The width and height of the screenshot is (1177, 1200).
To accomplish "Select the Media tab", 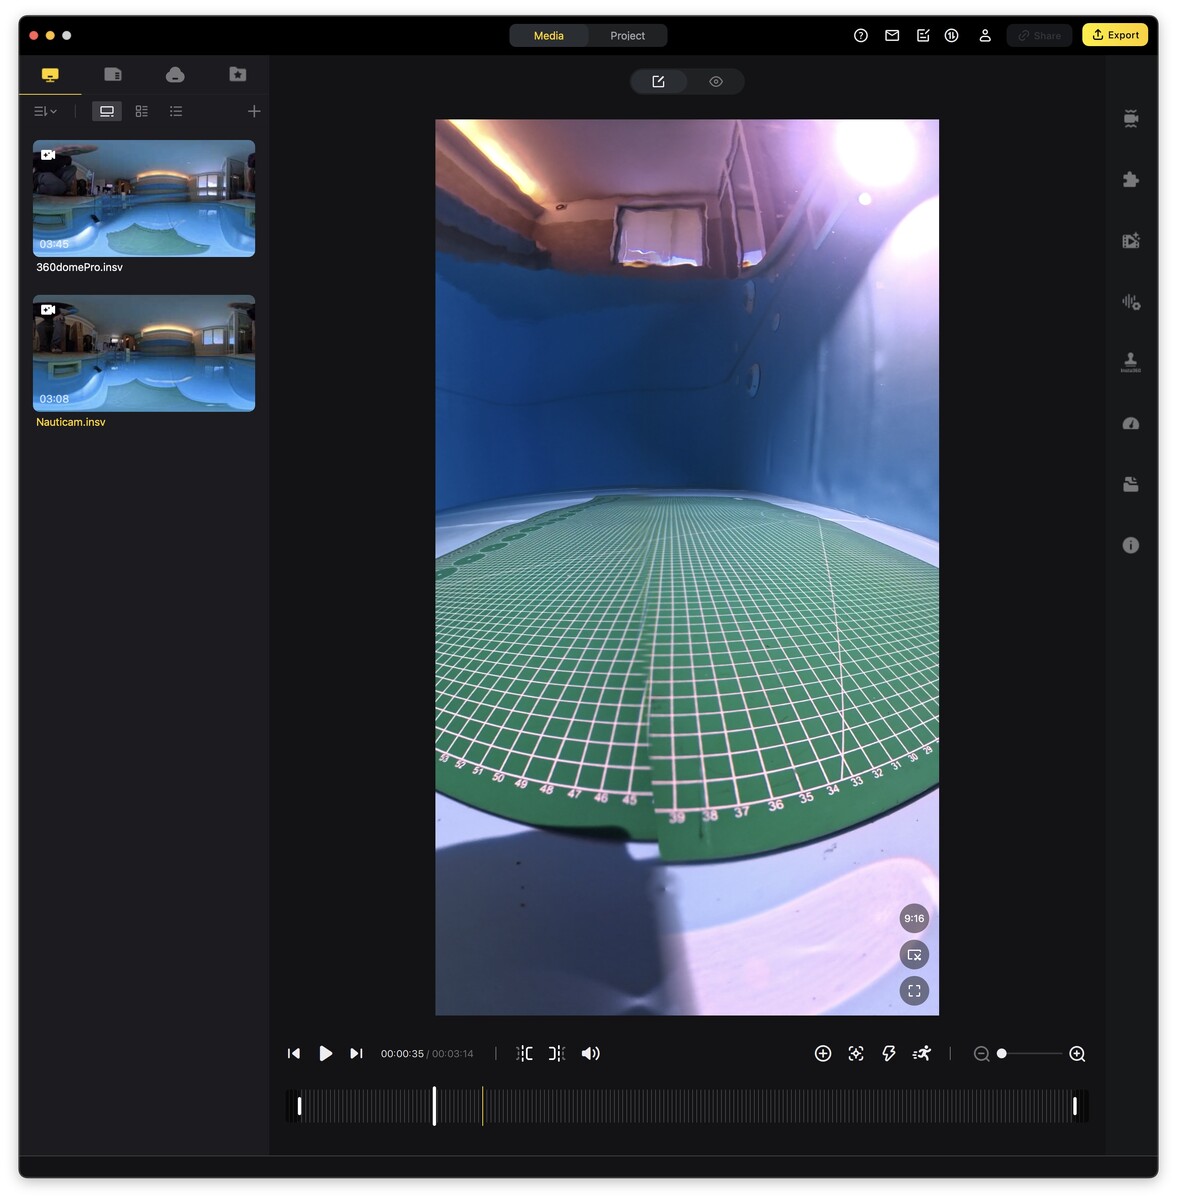I will coord(548,35).
